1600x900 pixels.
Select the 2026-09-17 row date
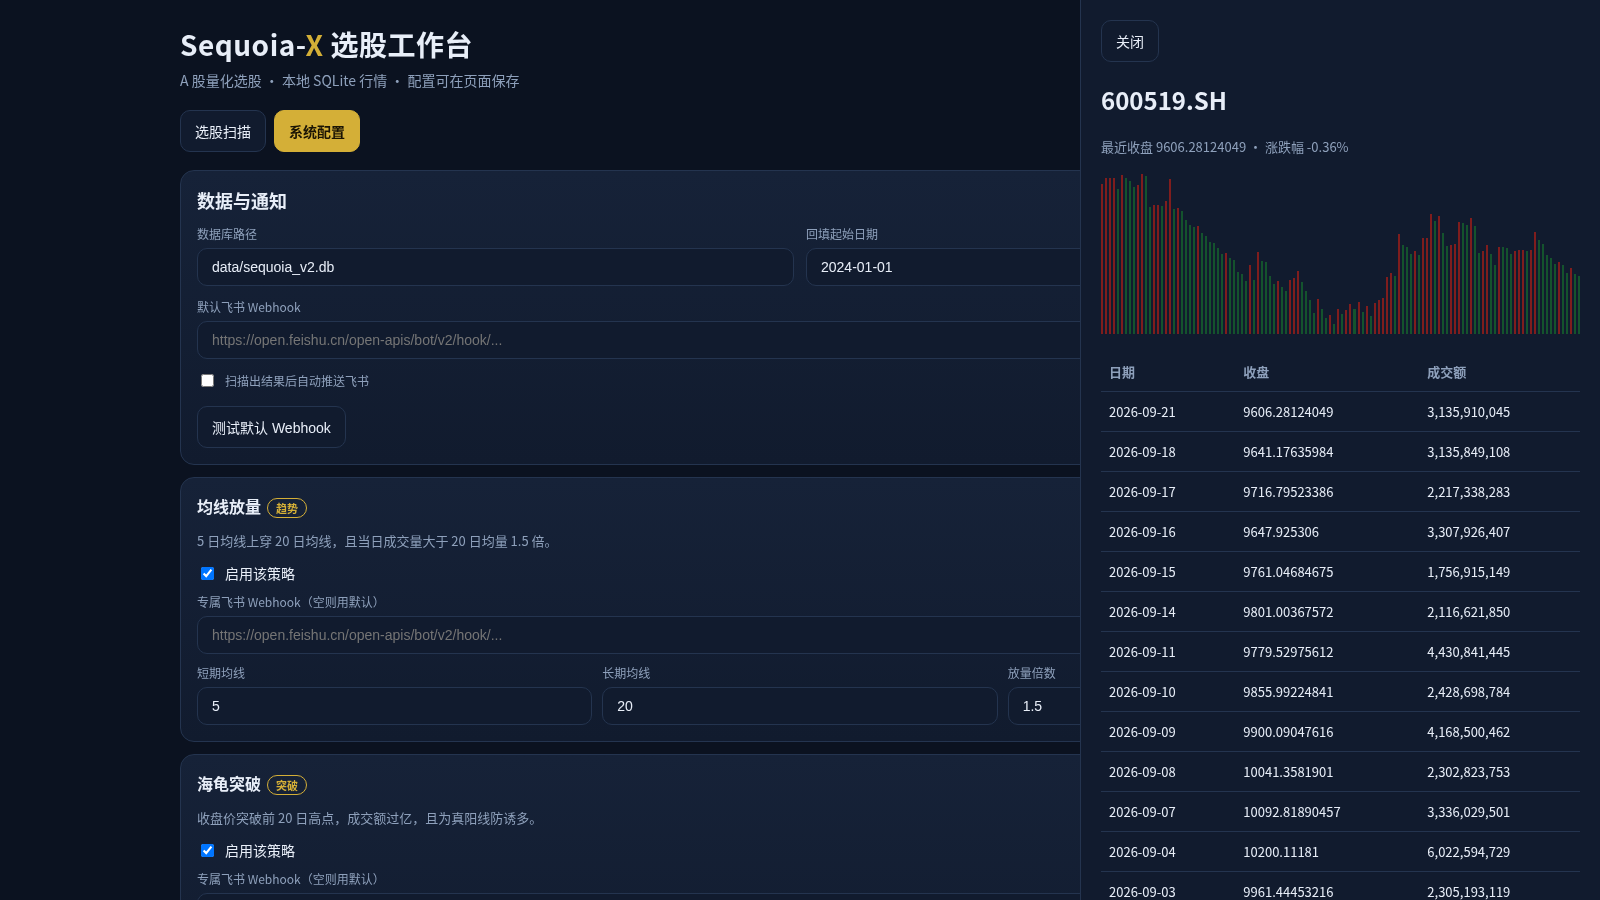pyautogui.click(x=1142, y=492)
